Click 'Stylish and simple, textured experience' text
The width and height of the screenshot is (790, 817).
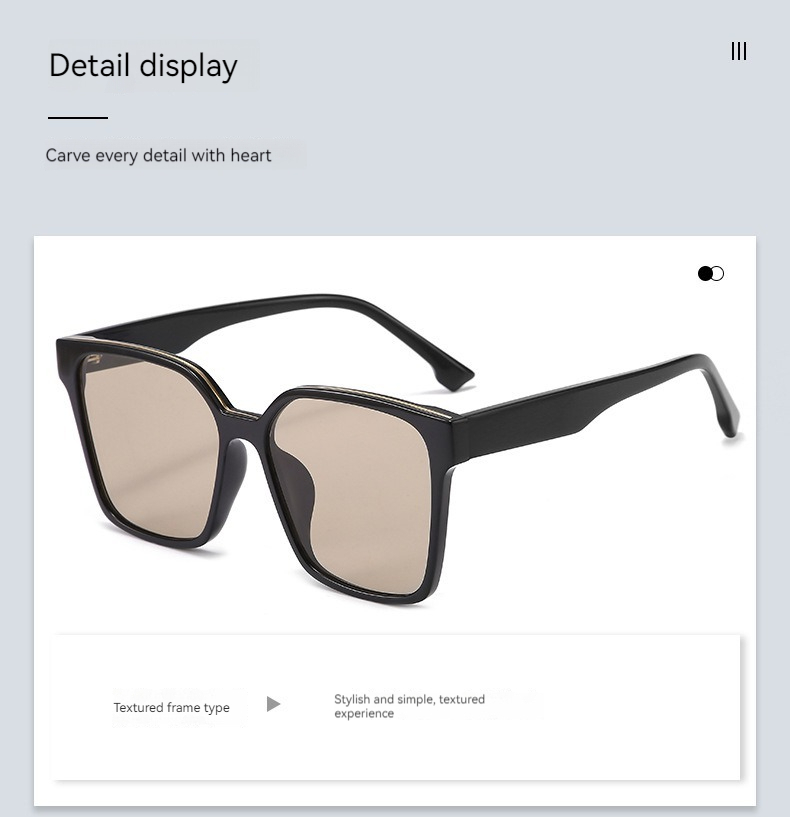pos(410,706)
